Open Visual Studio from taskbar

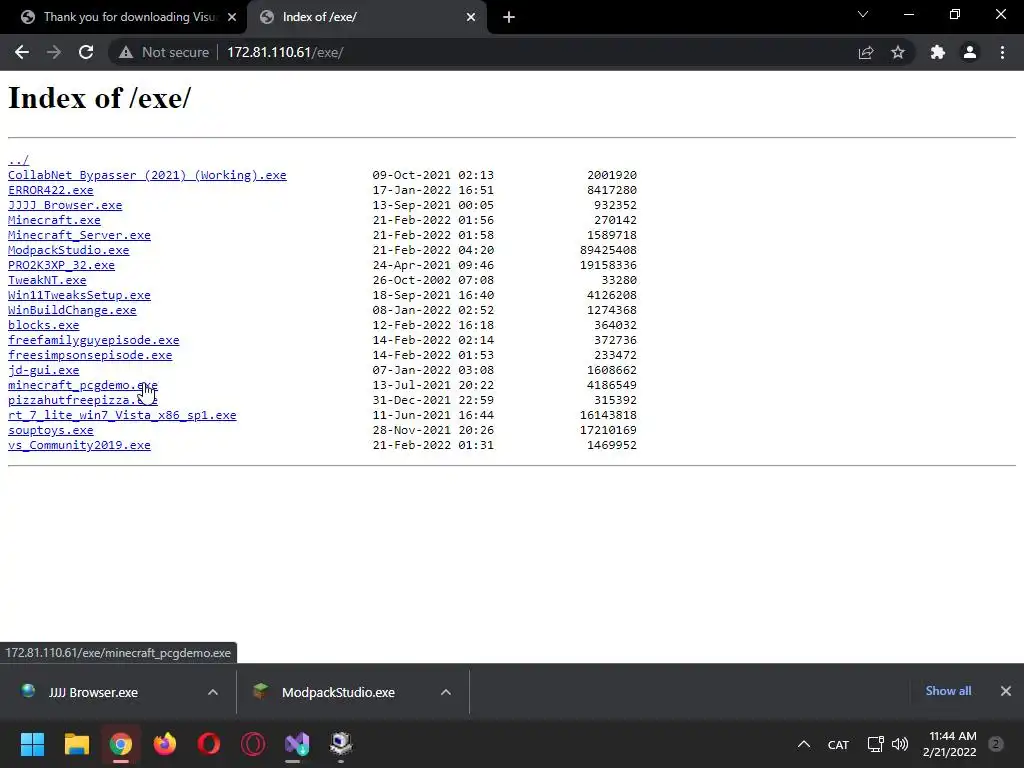pyautogui.click(x=297, y=744)
